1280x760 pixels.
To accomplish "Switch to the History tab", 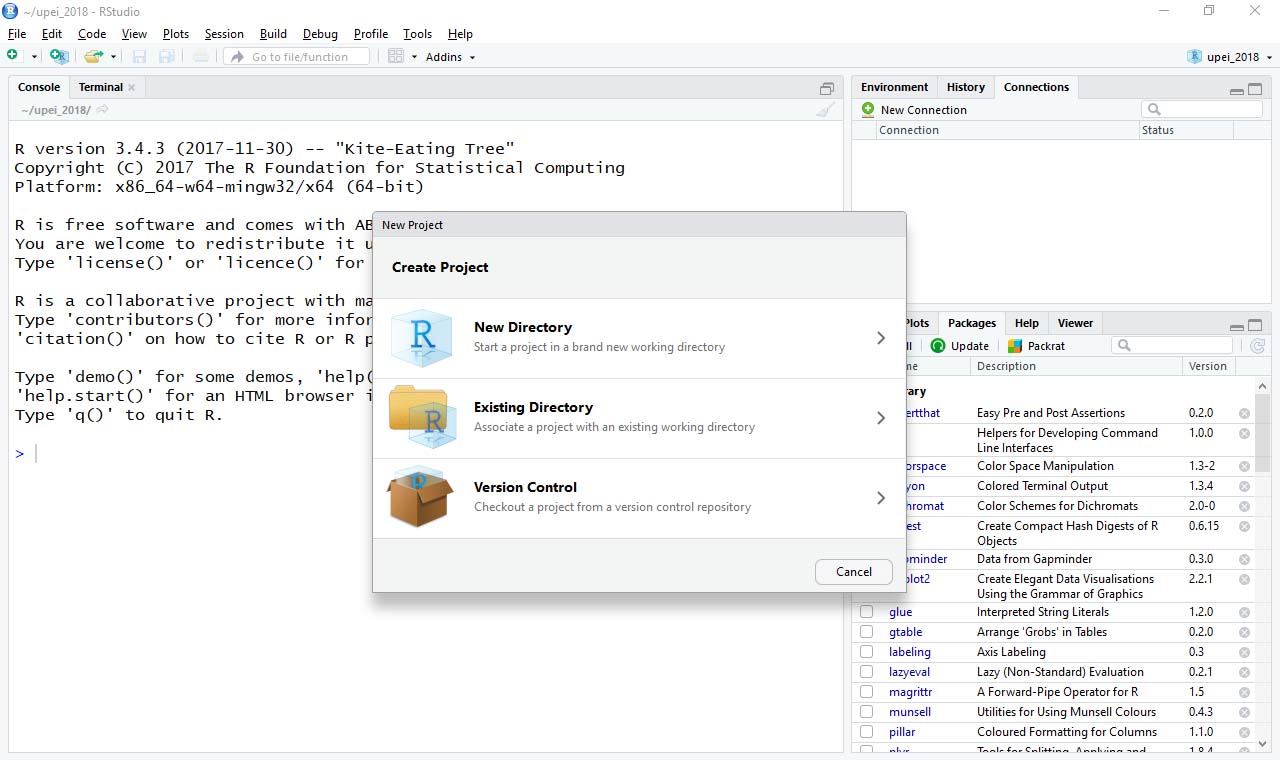I will point(964,87).
